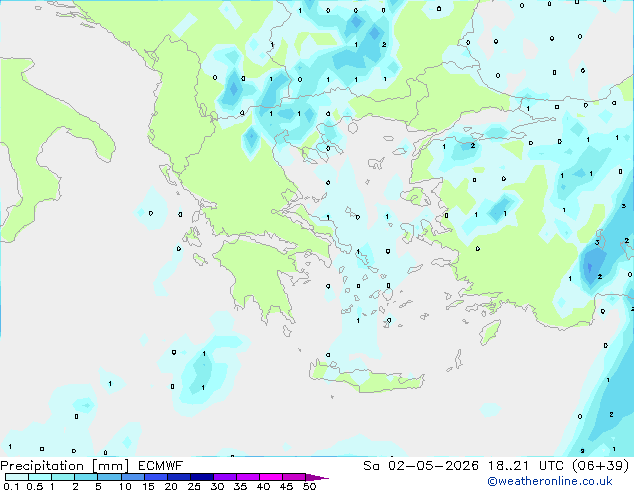Click the 'ECMWF' model label

161,466
